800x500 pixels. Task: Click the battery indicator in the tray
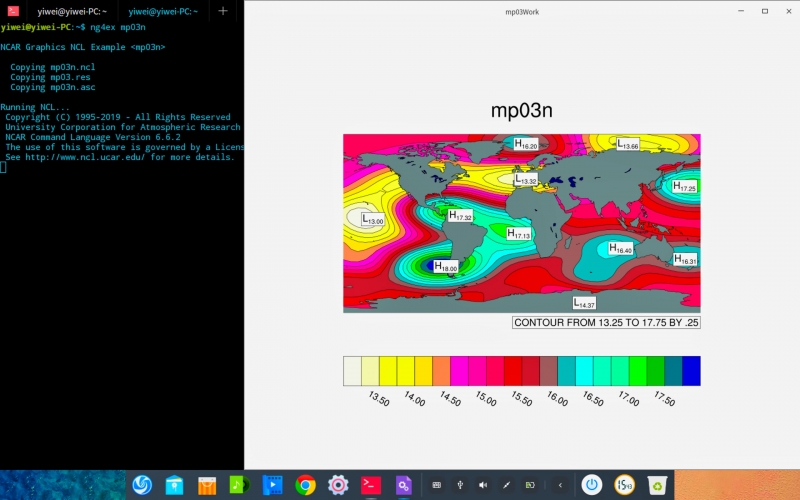click(x=530, y=485)
